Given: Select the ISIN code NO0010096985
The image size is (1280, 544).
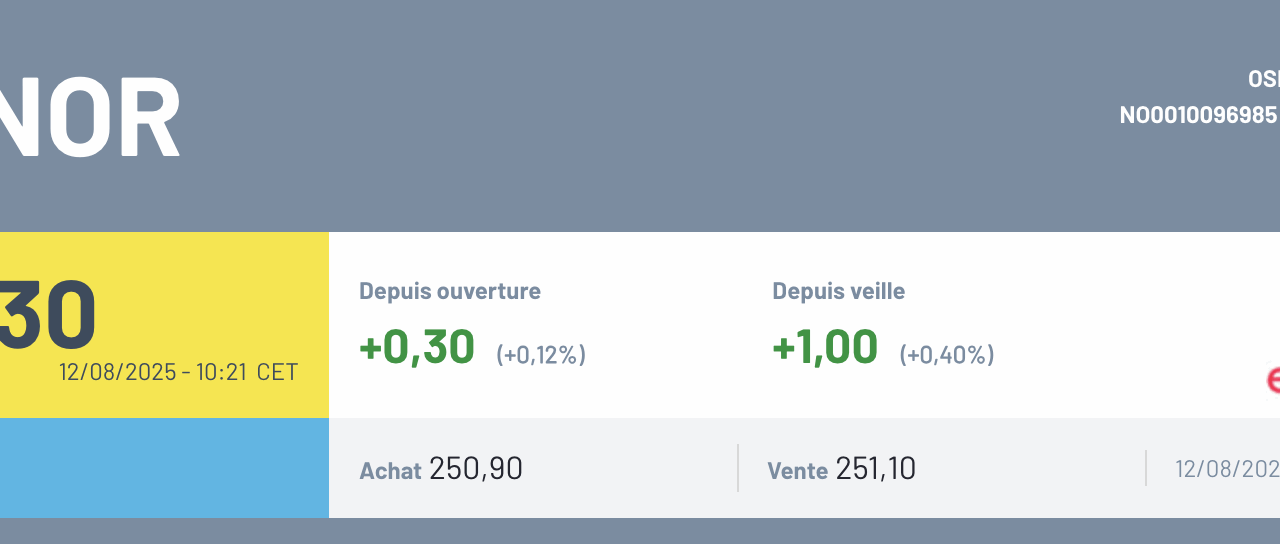Looking at the screenshot, I should click(1198, 115).
